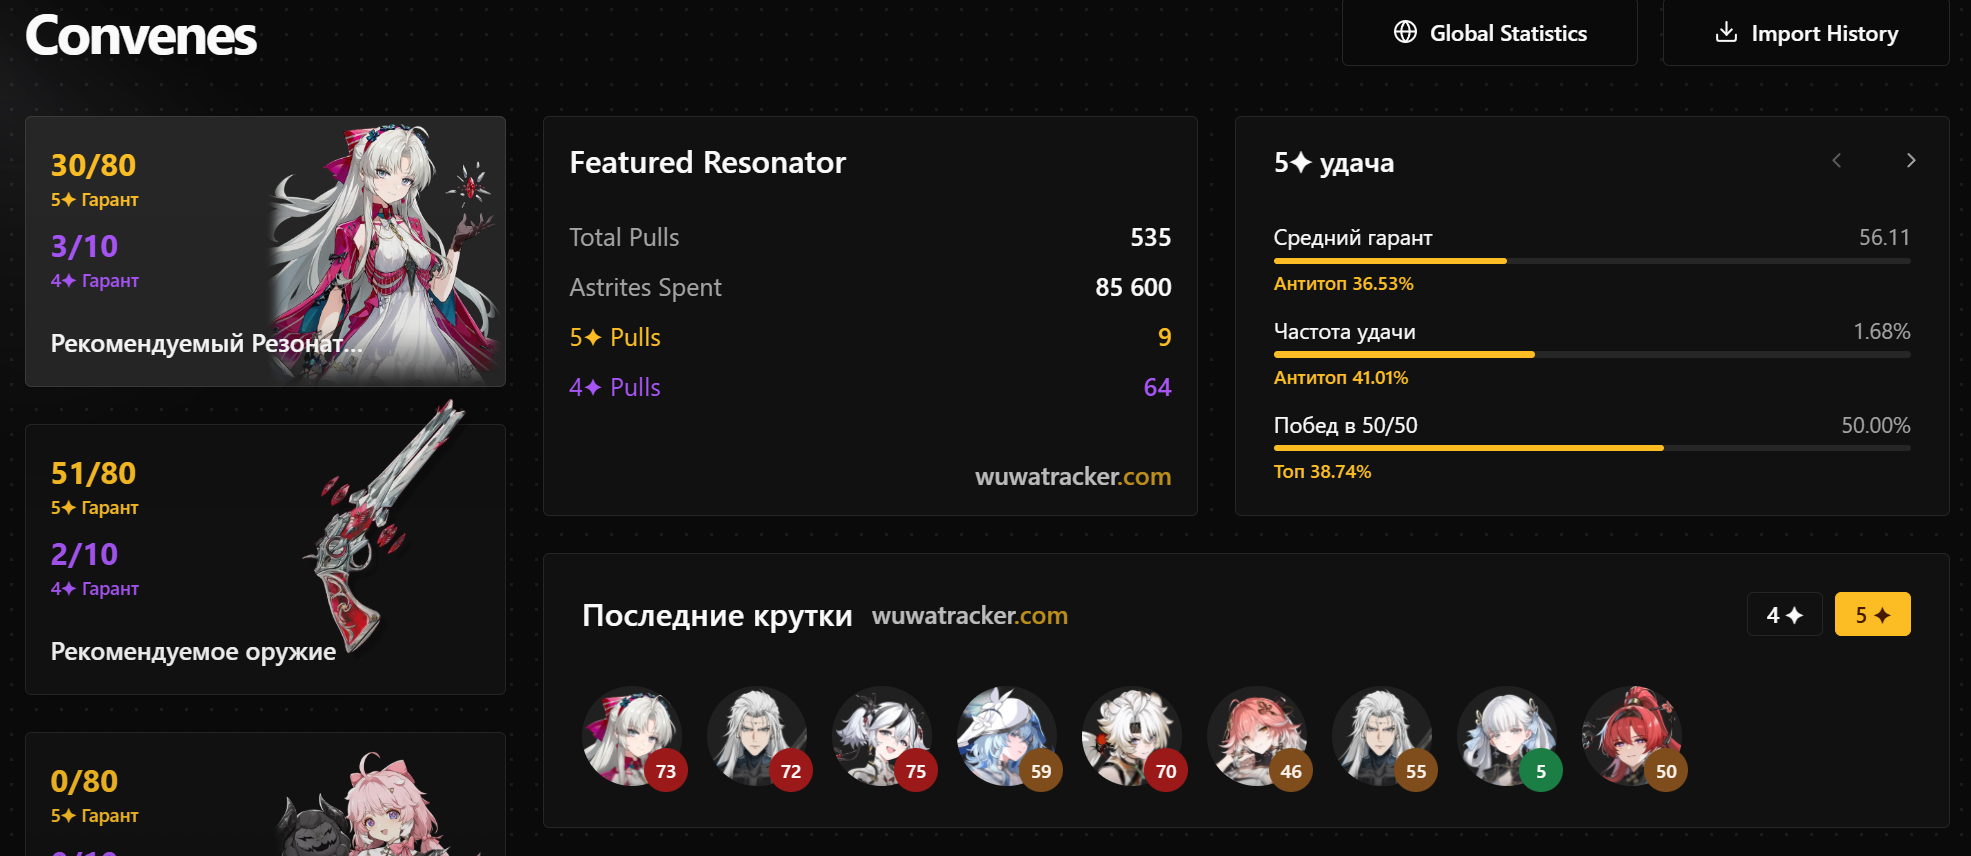Click the avatar with 75 pull badge
This screenshot has height=856, width=1971.
(882, 736)
